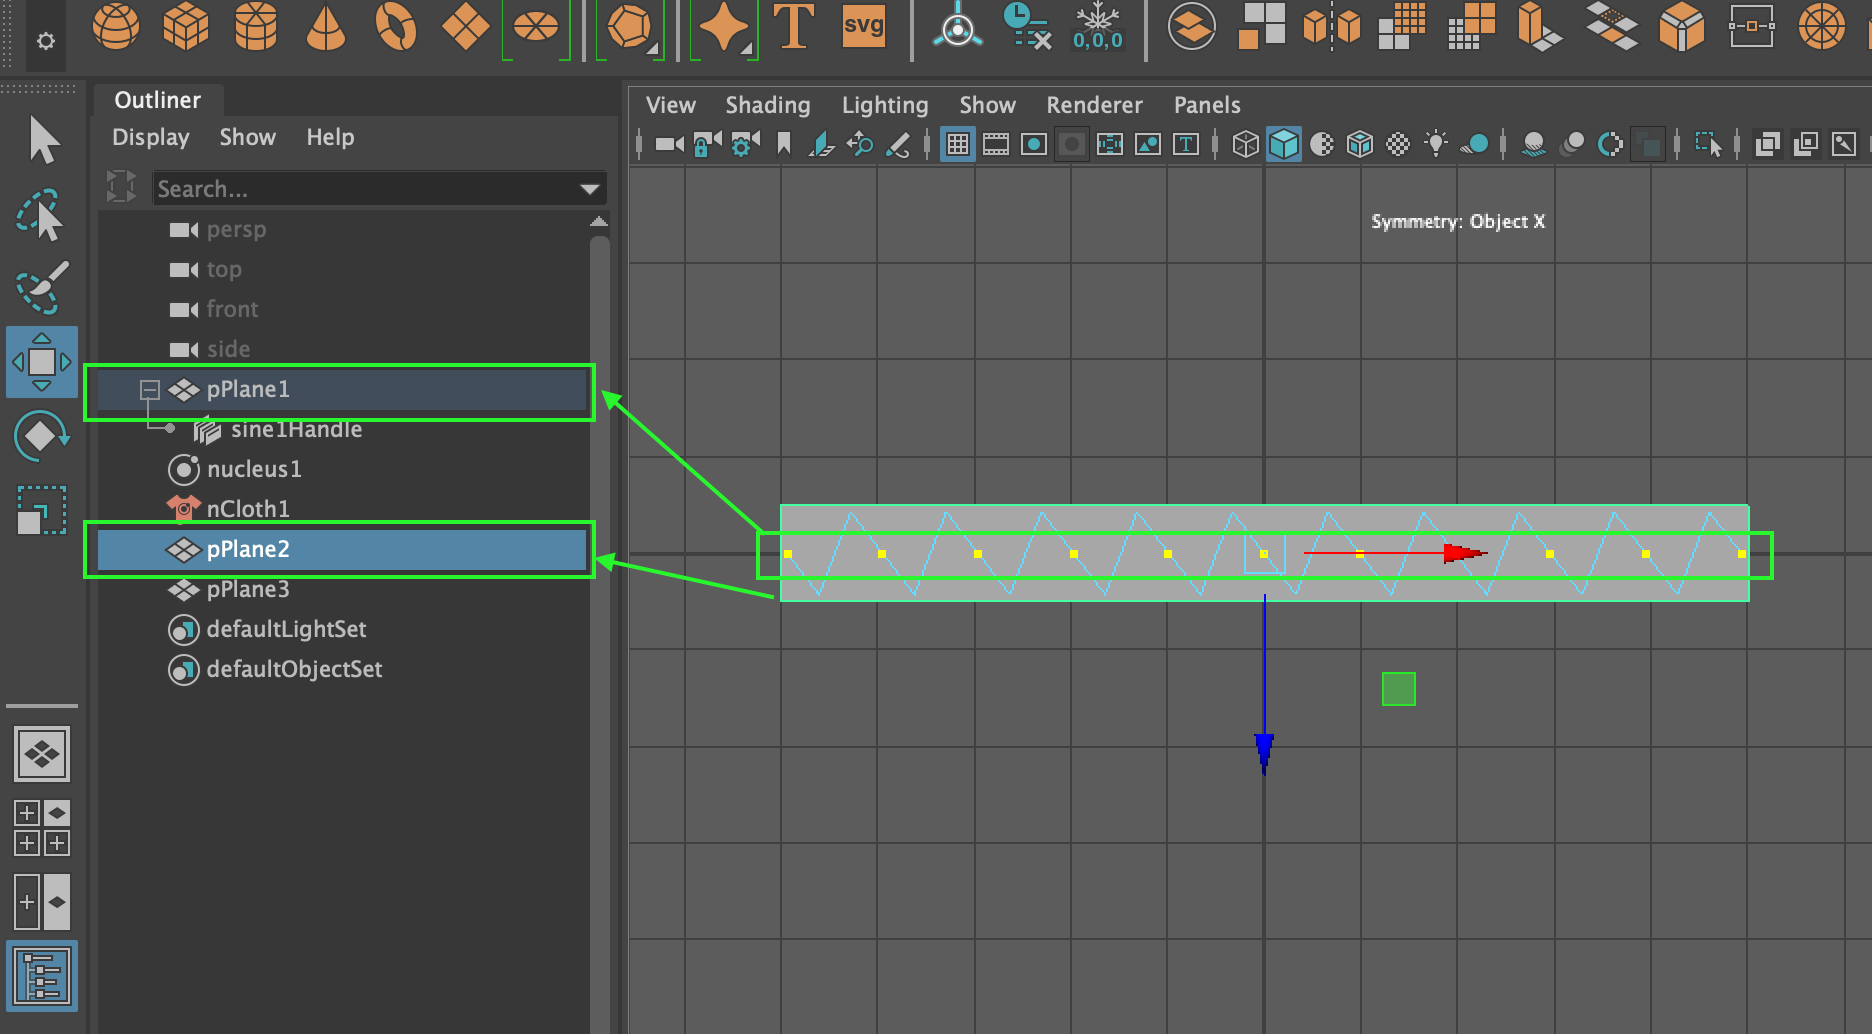This screenshot has height=1034, width=1872.
Task: Toggle the resolution gate display
Action: [x=1034, y=145]
